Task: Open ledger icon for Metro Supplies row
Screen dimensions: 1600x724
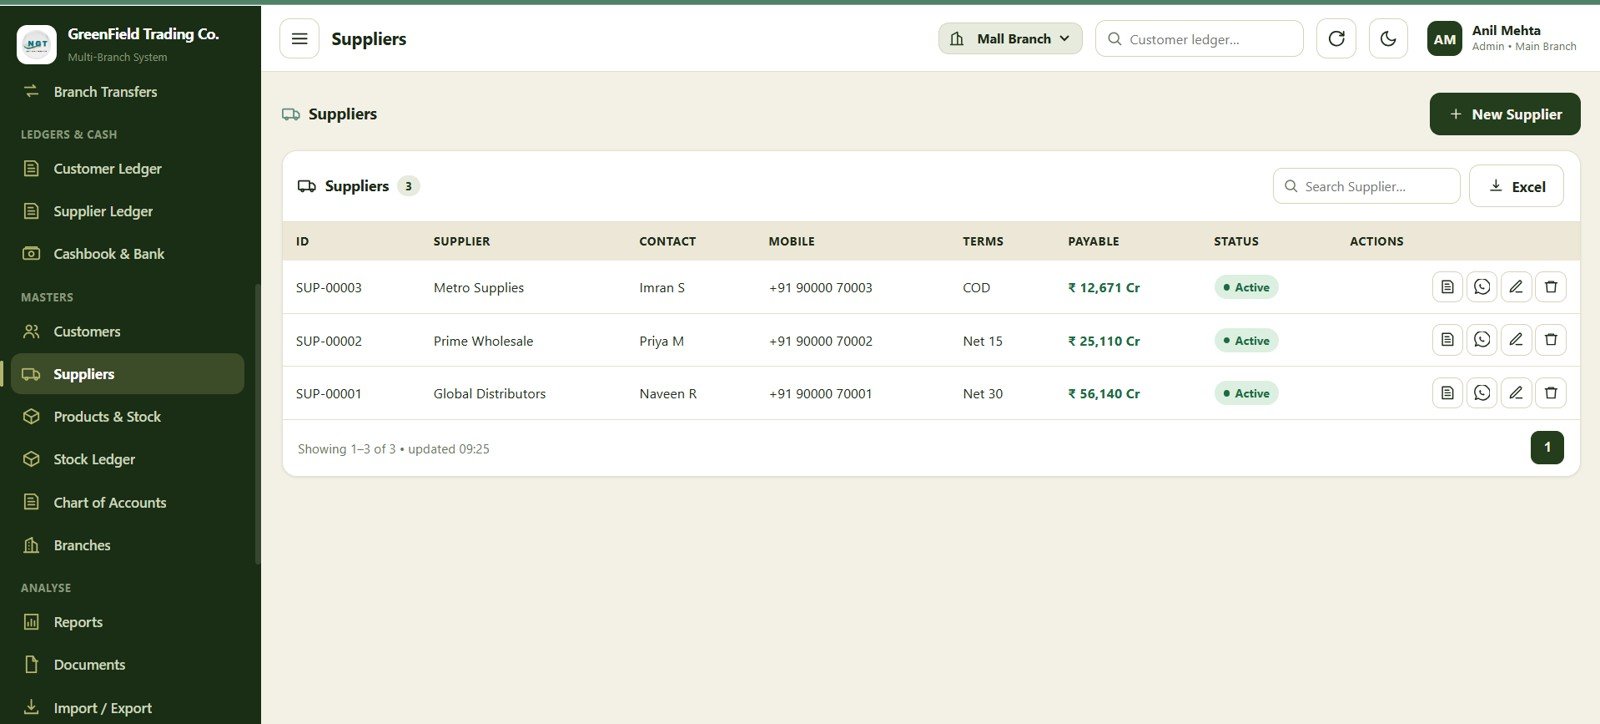Action: (1447, 287)
